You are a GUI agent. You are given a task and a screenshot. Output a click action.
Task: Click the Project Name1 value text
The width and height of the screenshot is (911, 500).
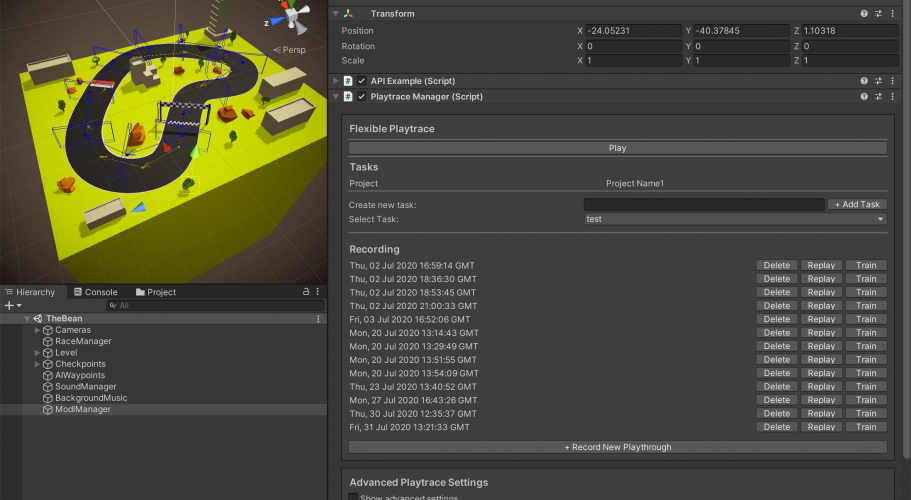tap(635, 184)
